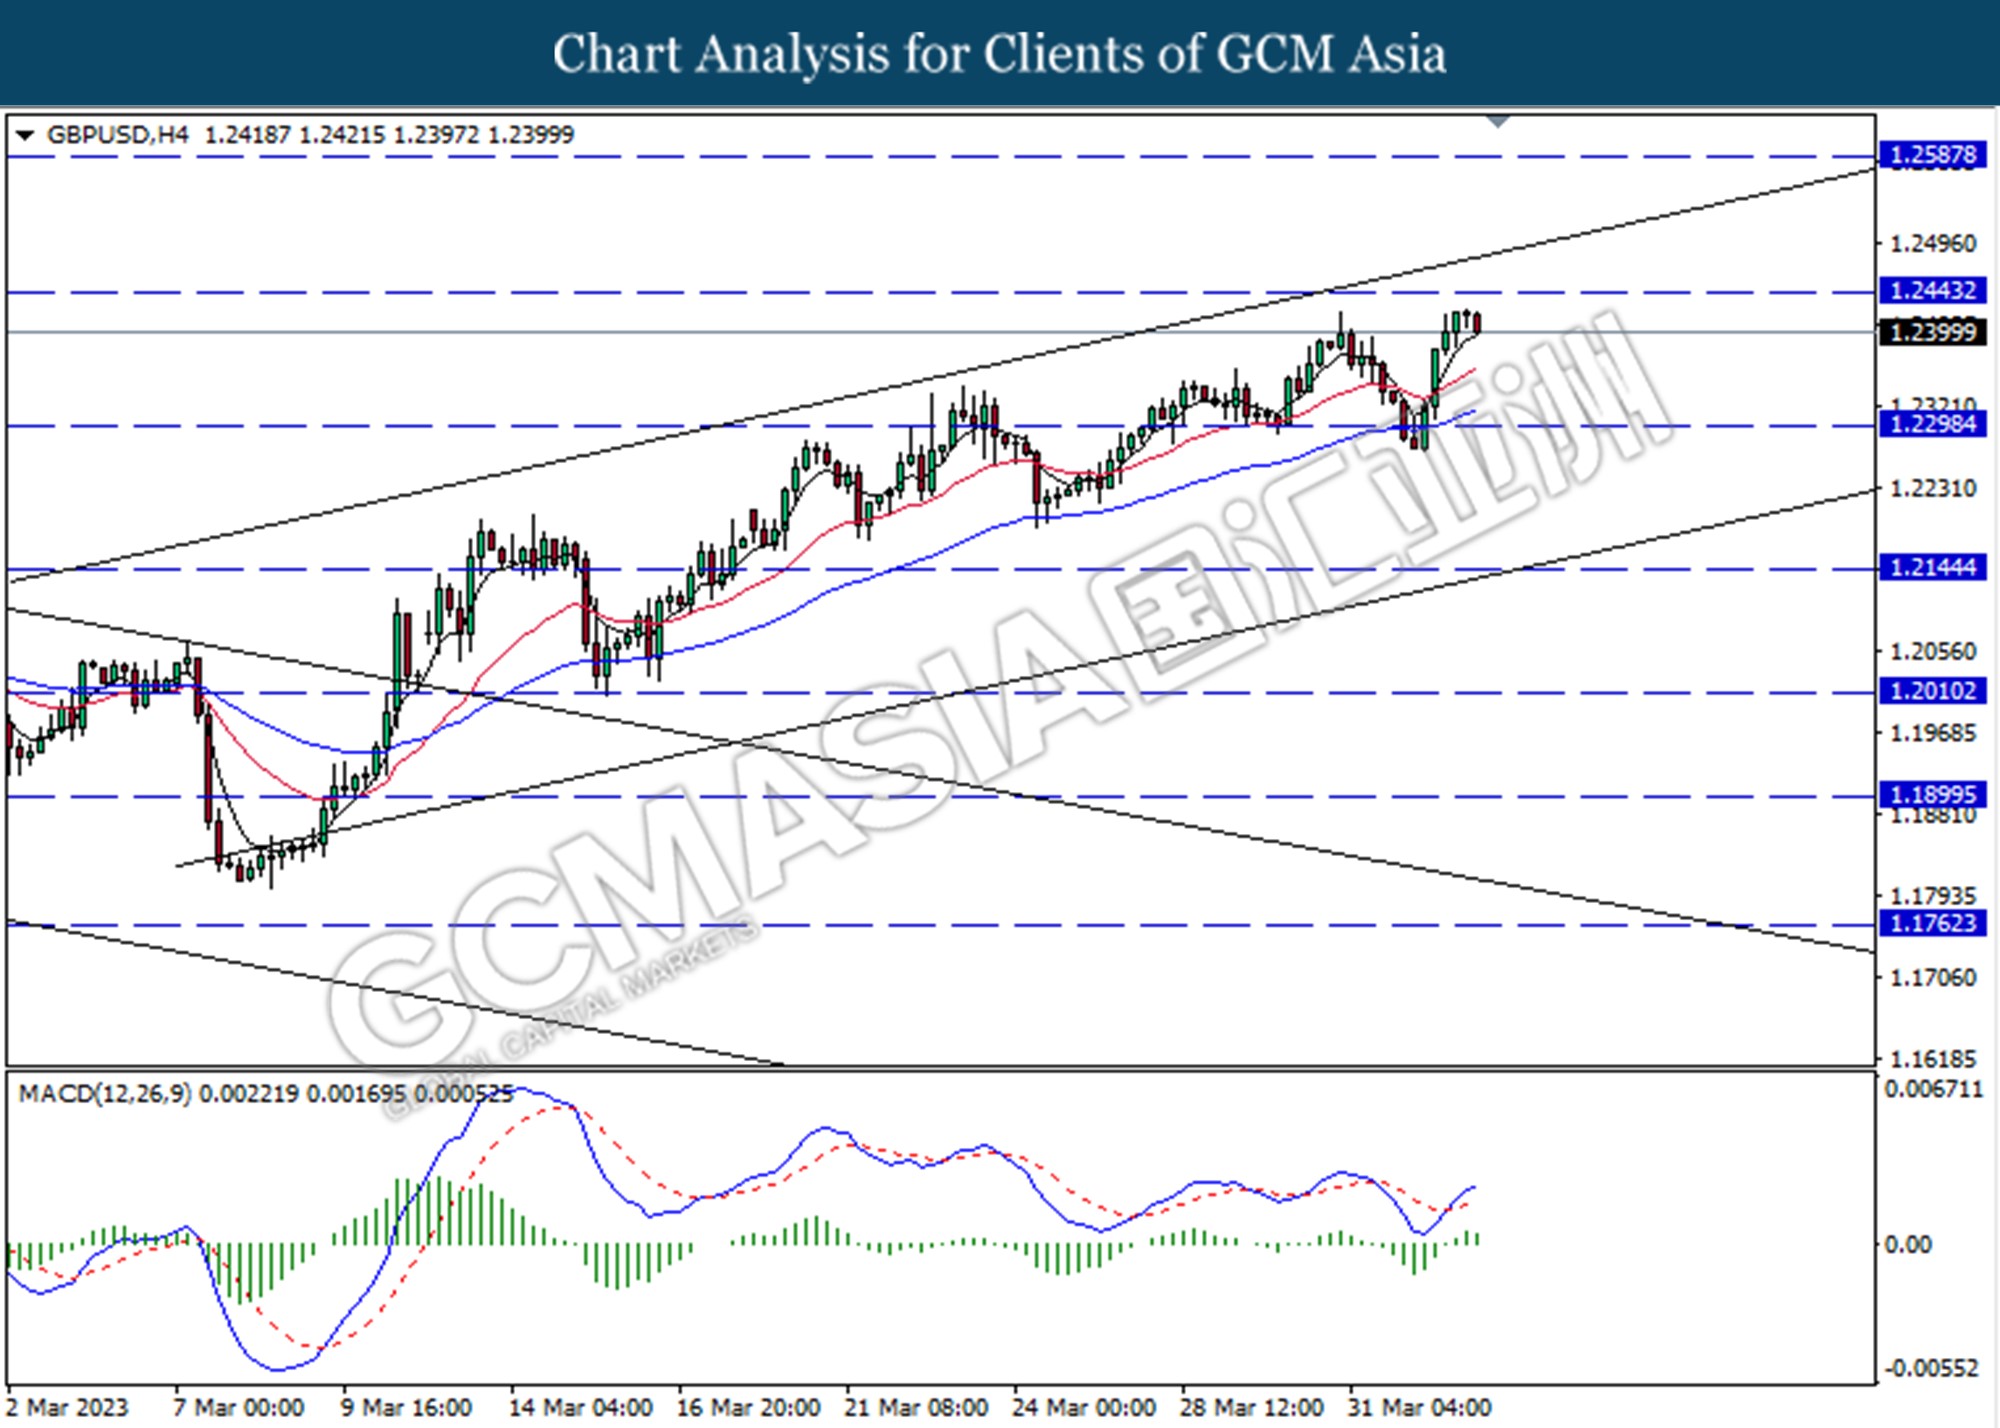Click the 1.17935 price scale value
Screen dimensions: 2000x1428
coord(1932,896)
